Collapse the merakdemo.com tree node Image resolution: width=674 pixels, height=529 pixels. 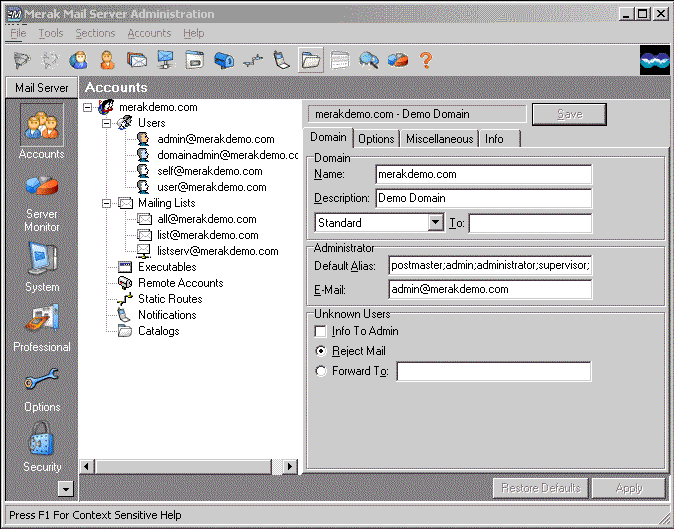tap(87, 107)
